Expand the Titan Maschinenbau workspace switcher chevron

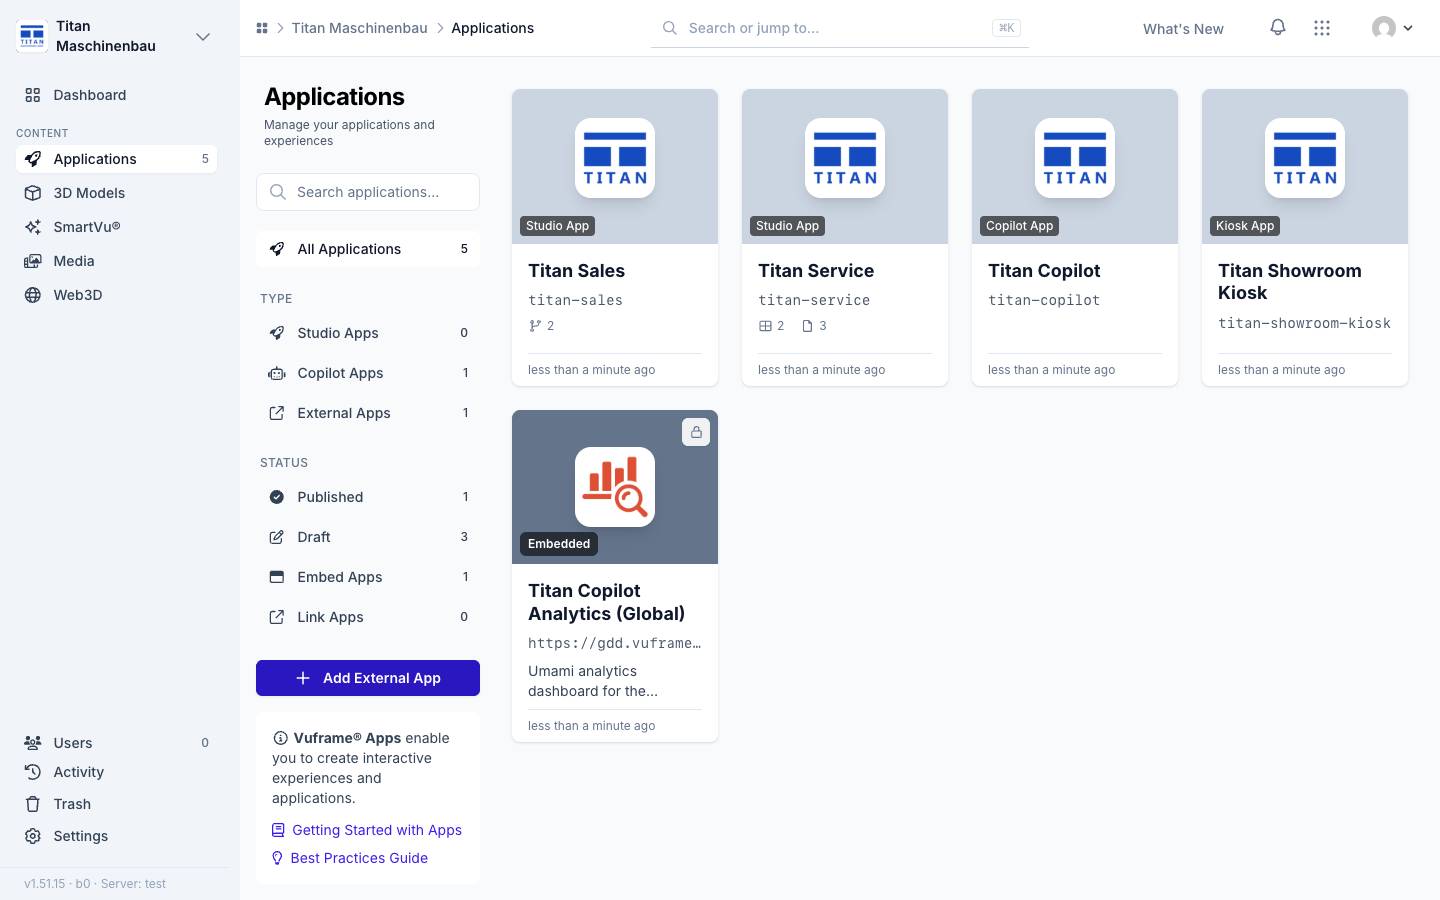[203, 37]
